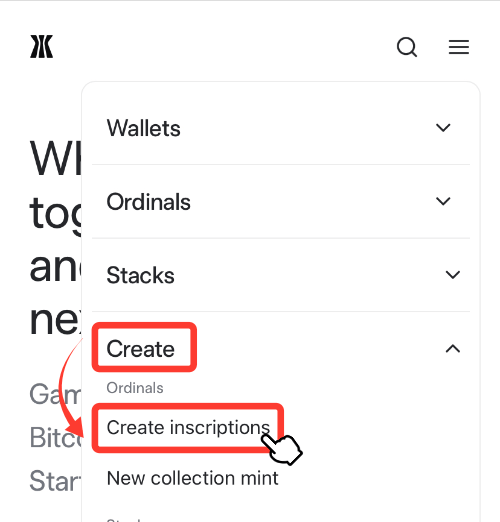500x522 pixels.
Task: Click the gray Ordinals subheading under Create
Action: click(135, 388)
